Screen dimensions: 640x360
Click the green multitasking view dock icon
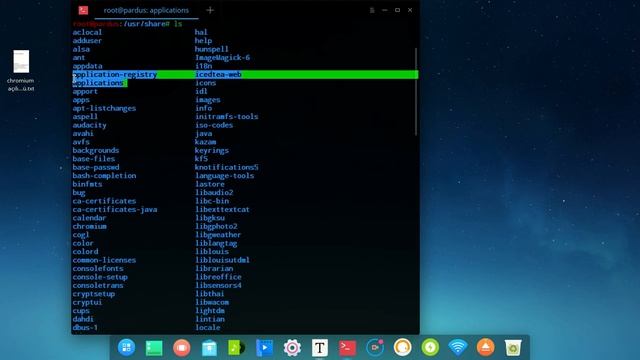[x=154, y=348]
